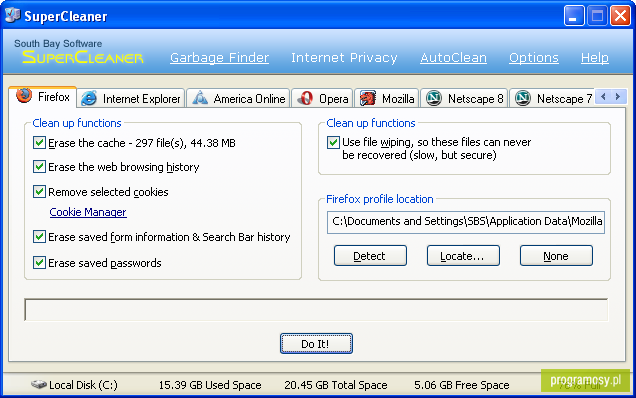Click the Detect profile button
This screenshot has width=636, height=398.
tap(370, 256)
